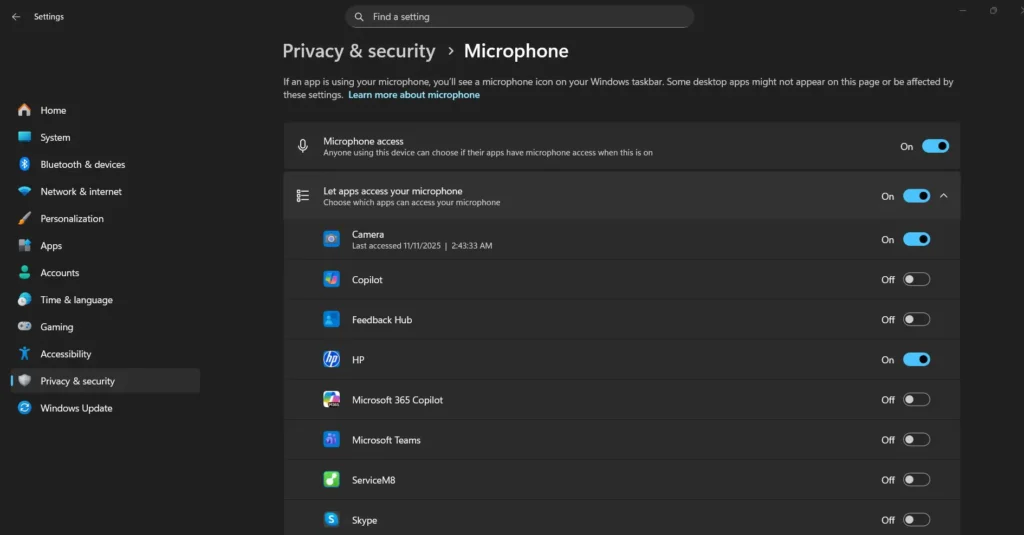Select Accessibility label in sidebar
Image resolution: width=1024 pixels, height=535 pixels.
(66, 354)
